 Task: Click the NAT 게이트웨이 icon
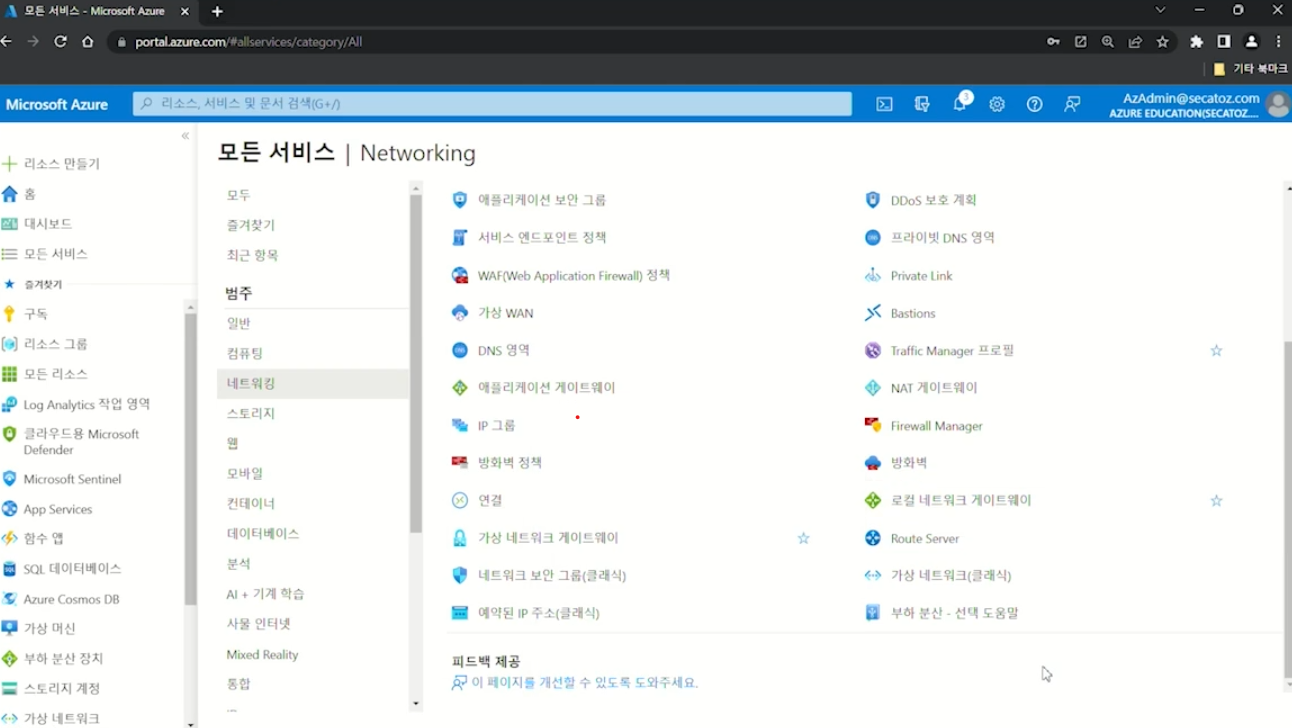pos(873,388)
